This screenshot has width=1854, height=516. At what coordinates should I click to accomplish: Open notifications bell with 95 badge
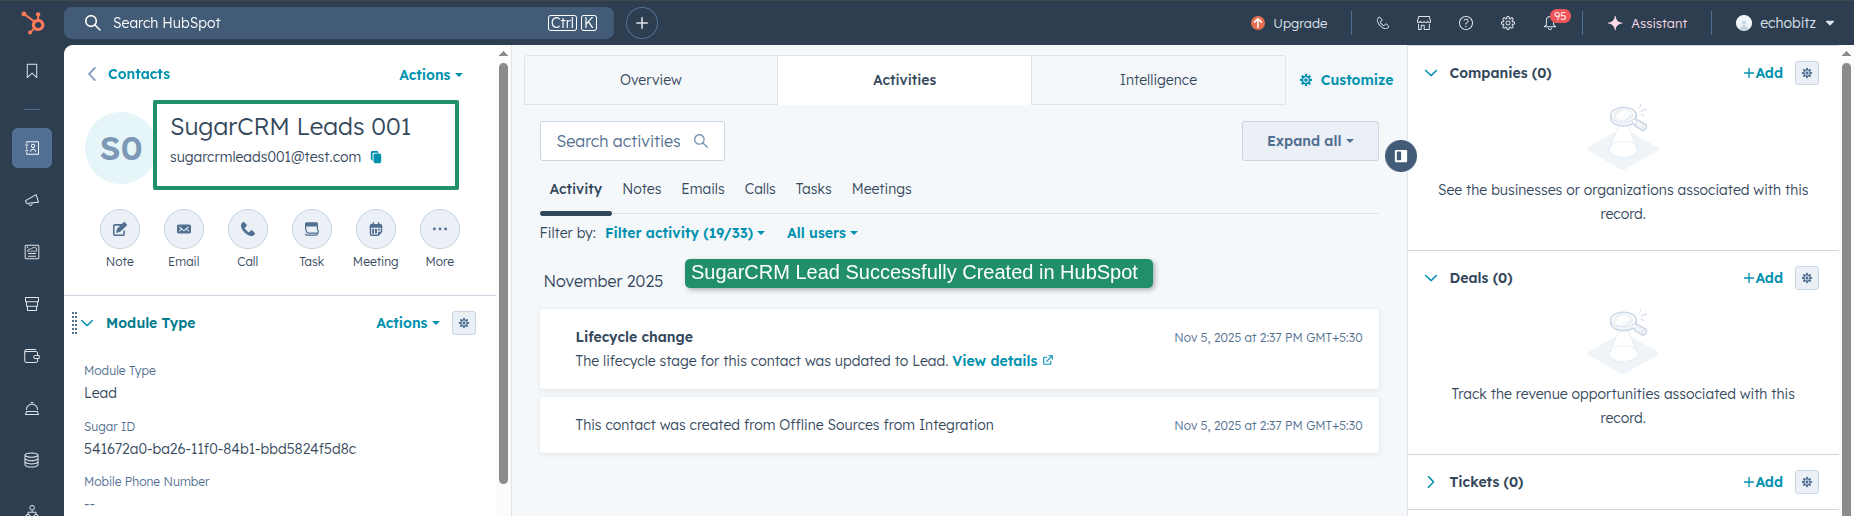tap(1551, 22)
